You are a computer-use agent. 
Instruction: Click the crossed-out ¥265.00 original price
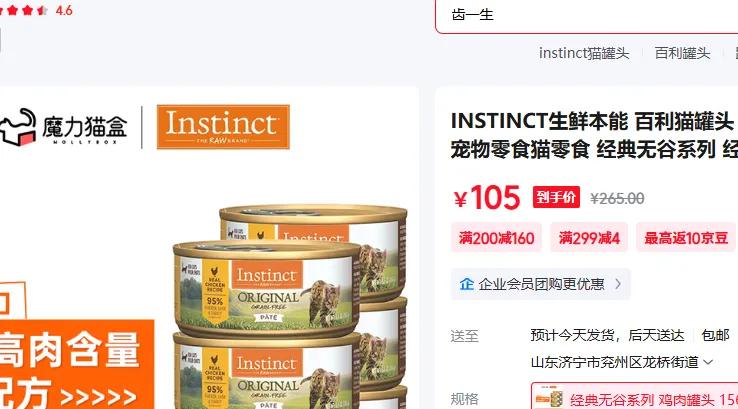point(617,198)
